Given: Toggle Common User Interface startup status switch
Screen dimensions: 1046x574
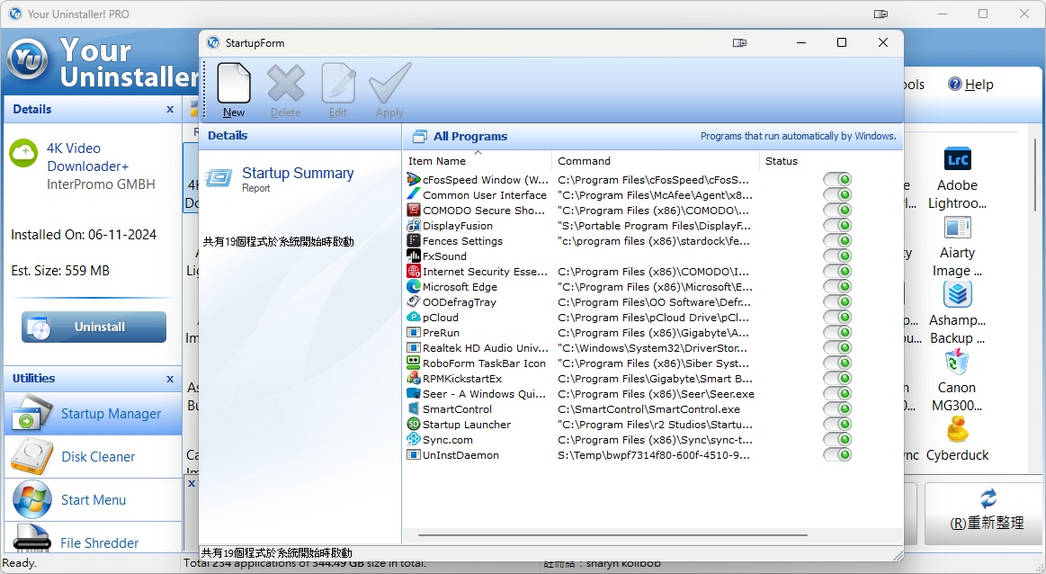Looking at the screenshot, I should [837, 195].
